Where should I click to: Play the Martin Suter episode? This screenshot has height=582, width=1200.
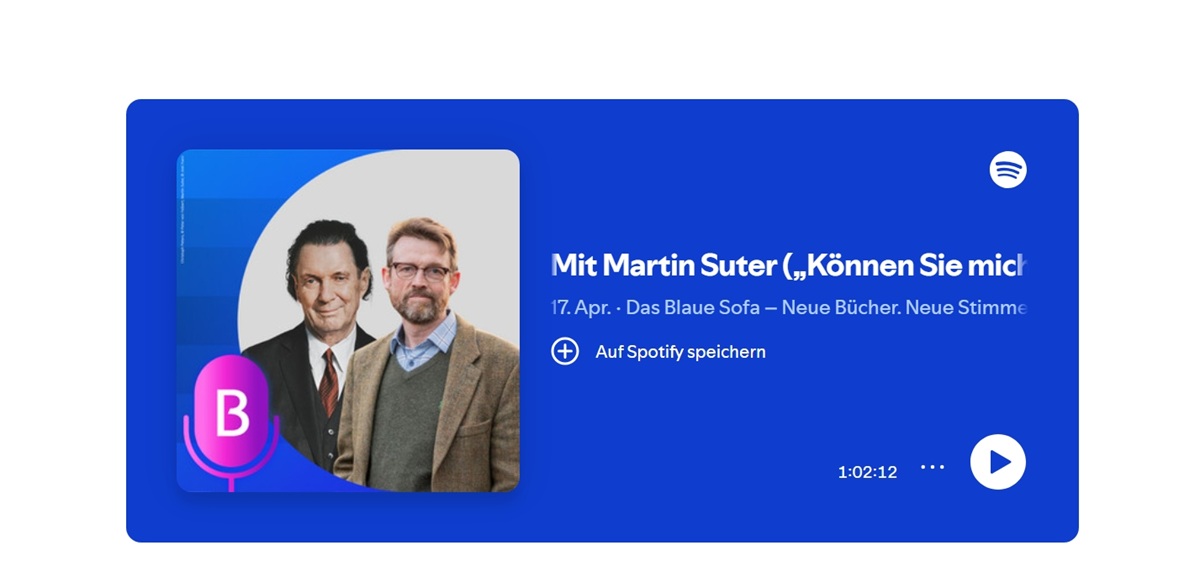pos(998,462)
